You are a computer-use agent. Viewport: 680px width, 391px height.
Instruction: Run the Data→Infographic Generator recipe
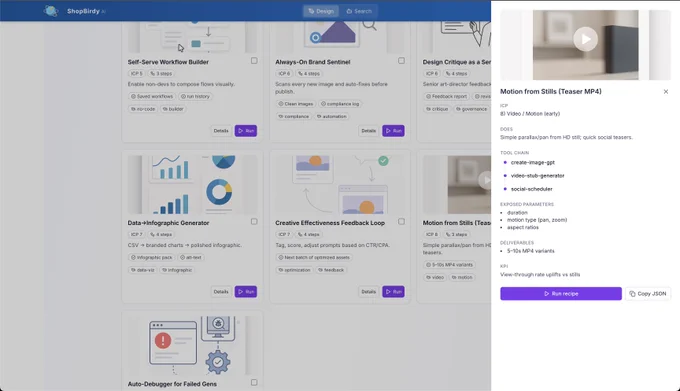point(246,291)
